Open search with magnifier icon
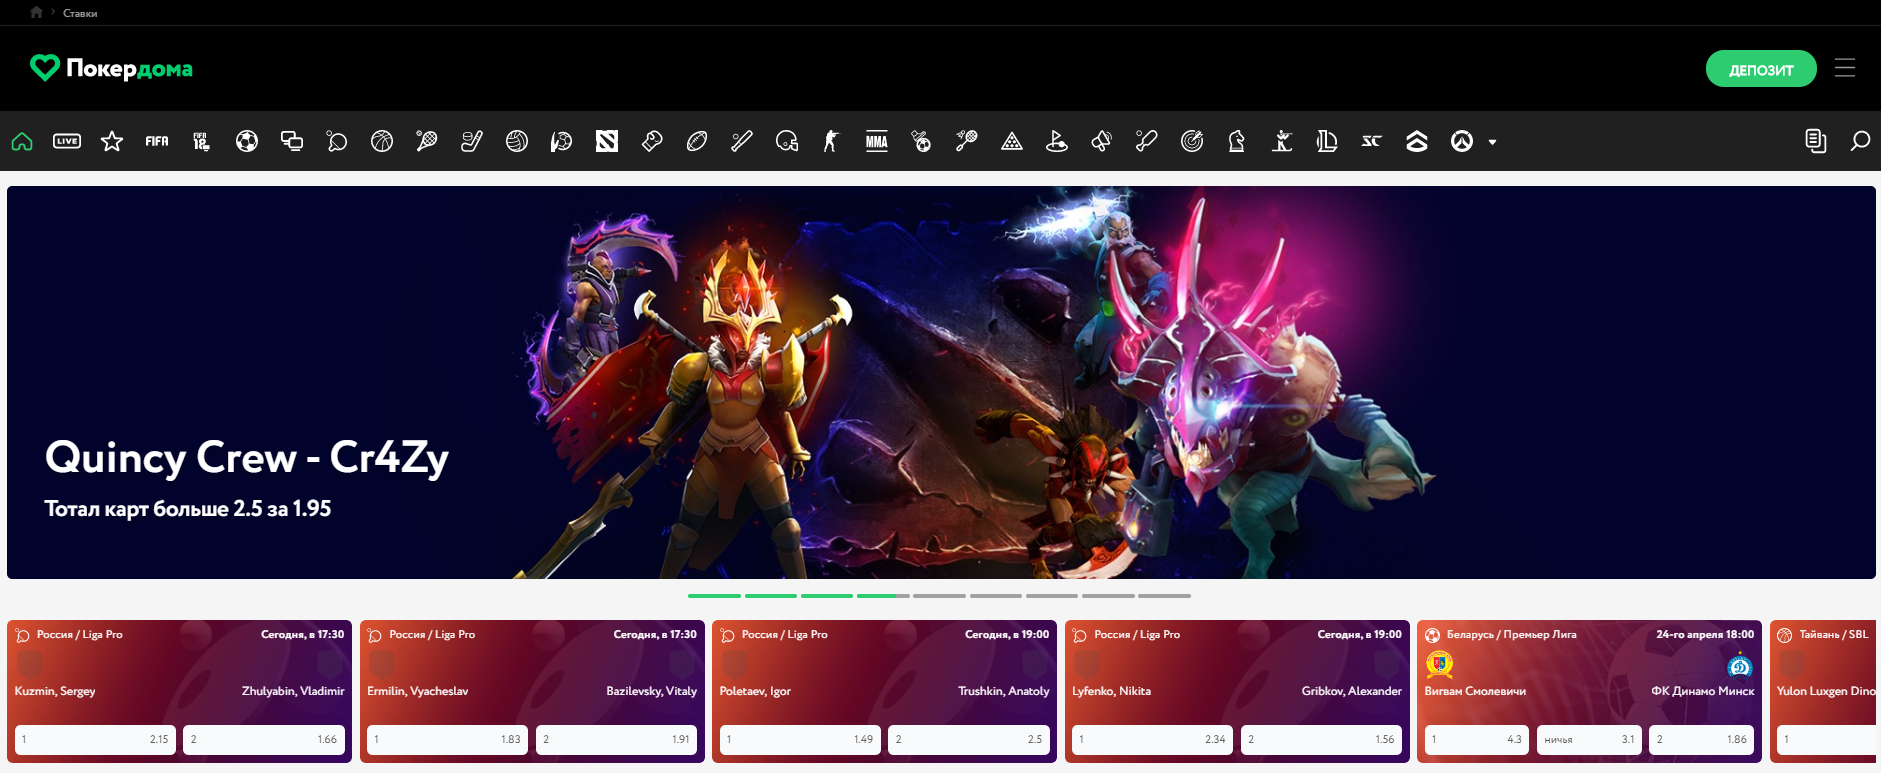 [x=1860, y=141]
